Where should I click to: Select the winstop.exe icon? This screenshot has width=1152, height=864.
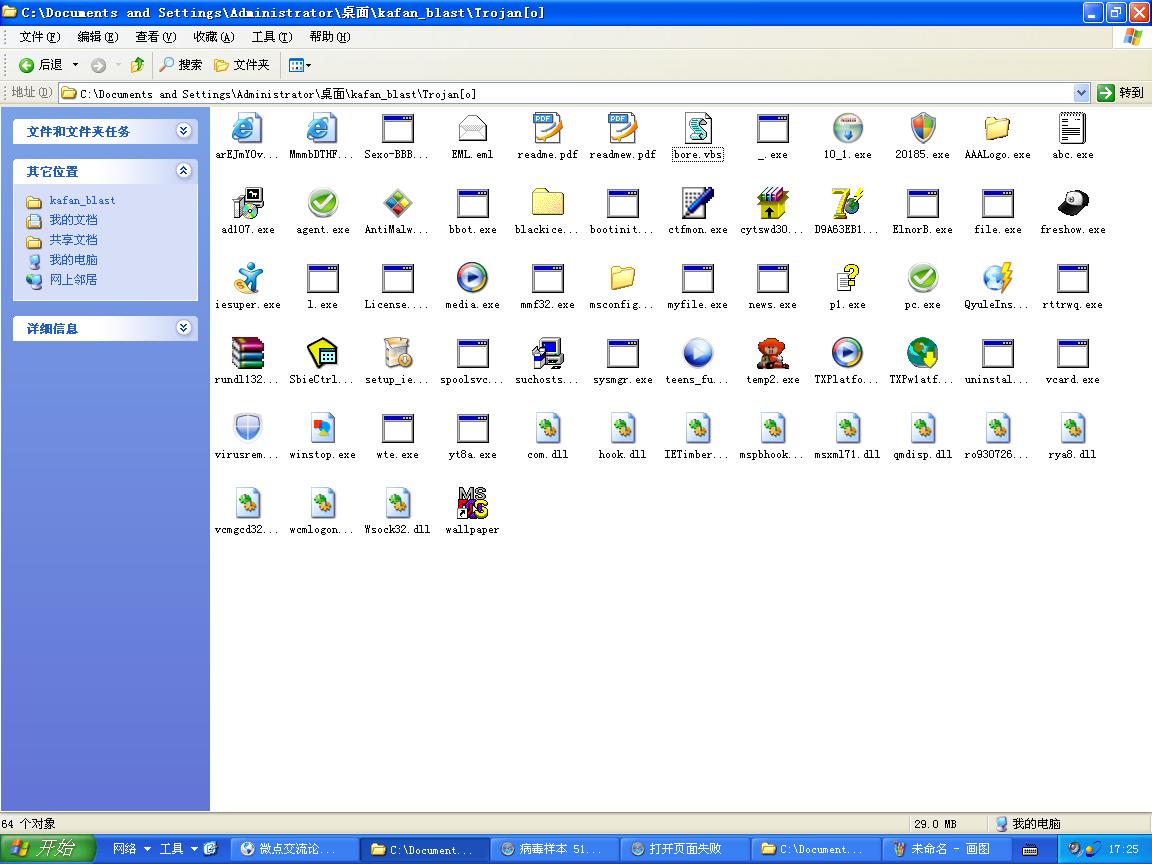(323, 428)
